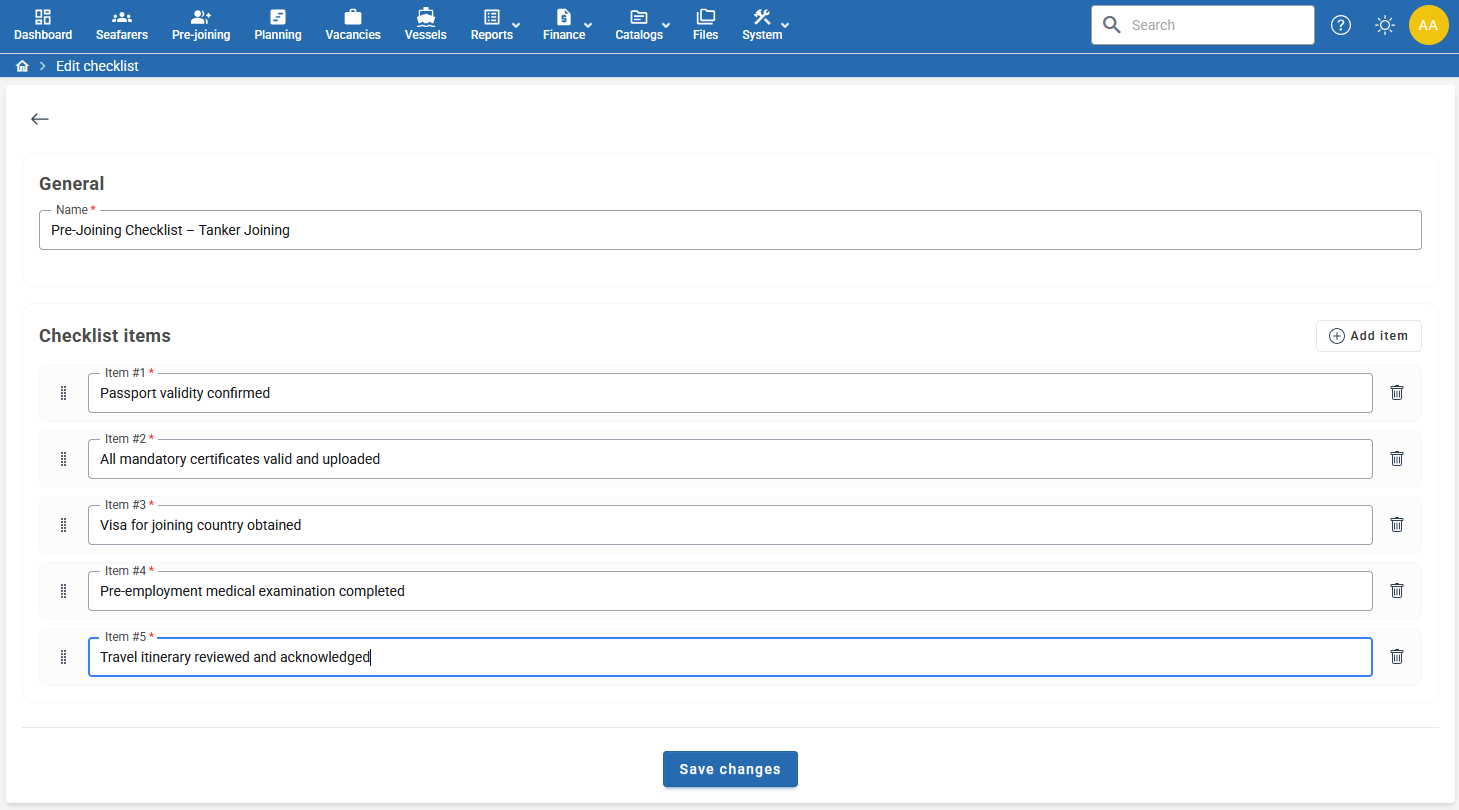Viewport: 1459px width, 810px height.
Task: Delete Item #1 Passport validity confirmed
Action: (1397, 392)
